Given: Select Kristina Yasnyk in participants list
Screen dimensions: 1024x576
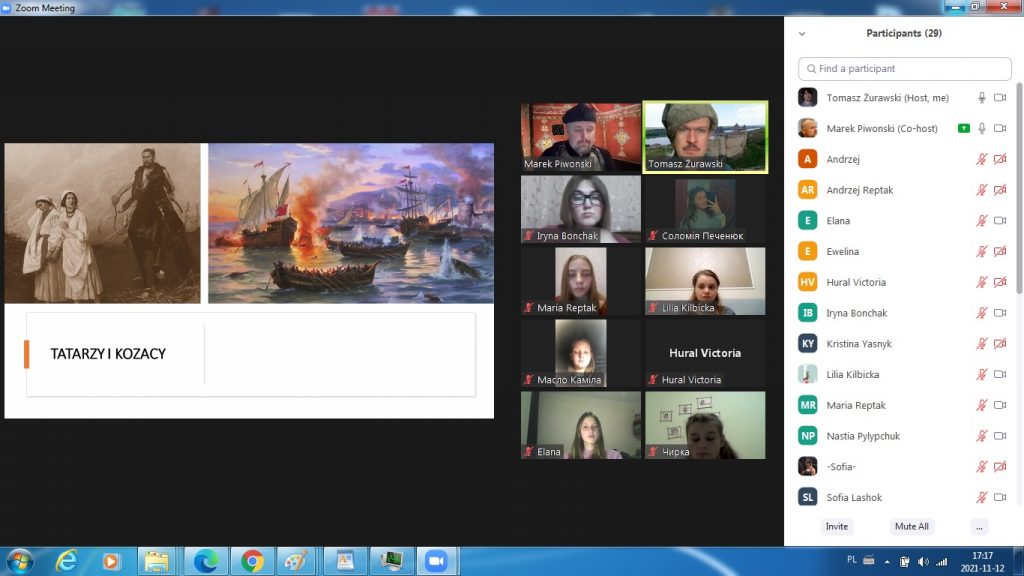Looking at the screenshot, I should coord(859,344).
